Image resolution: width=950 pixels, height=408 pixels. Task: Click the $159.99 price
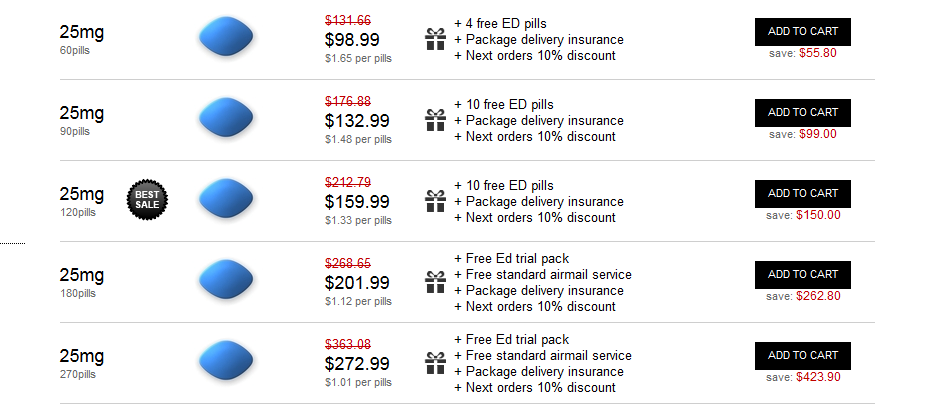(357, 202)
